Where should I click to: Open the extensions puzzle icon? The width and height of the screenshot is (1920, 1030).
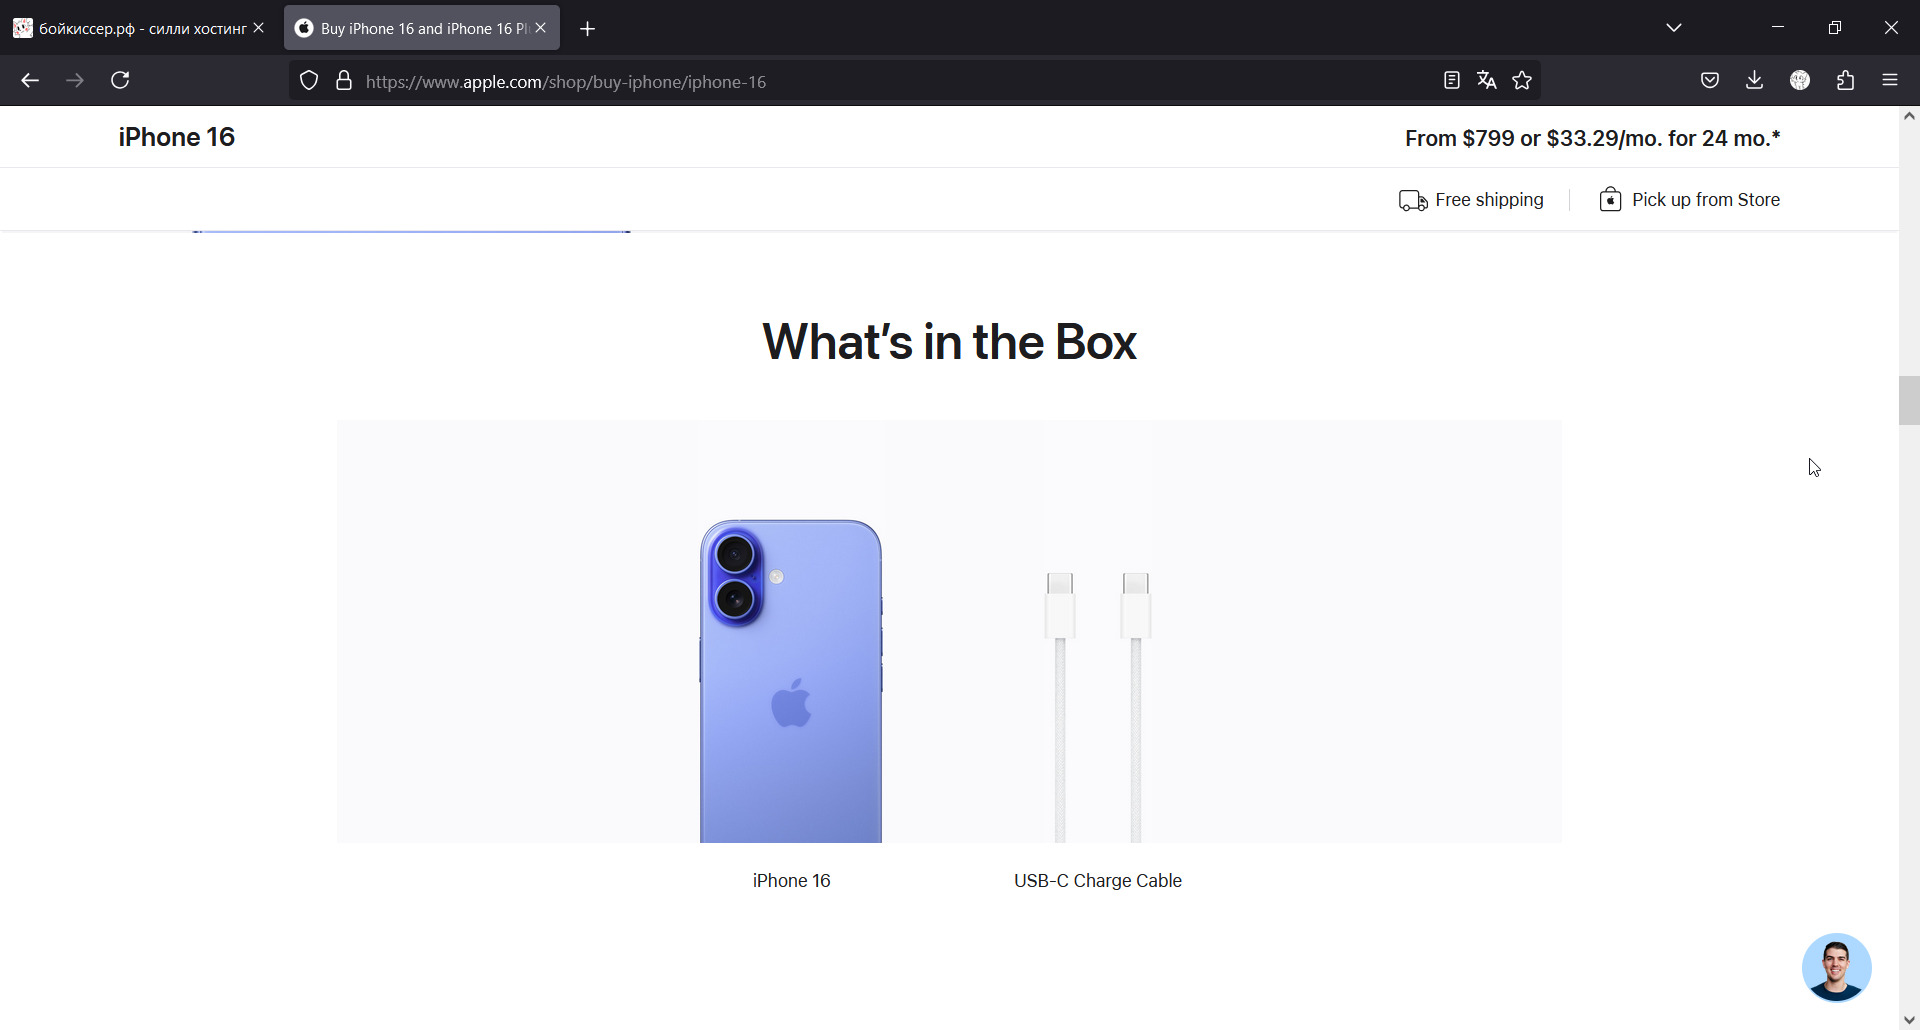tap(1845, 80)
